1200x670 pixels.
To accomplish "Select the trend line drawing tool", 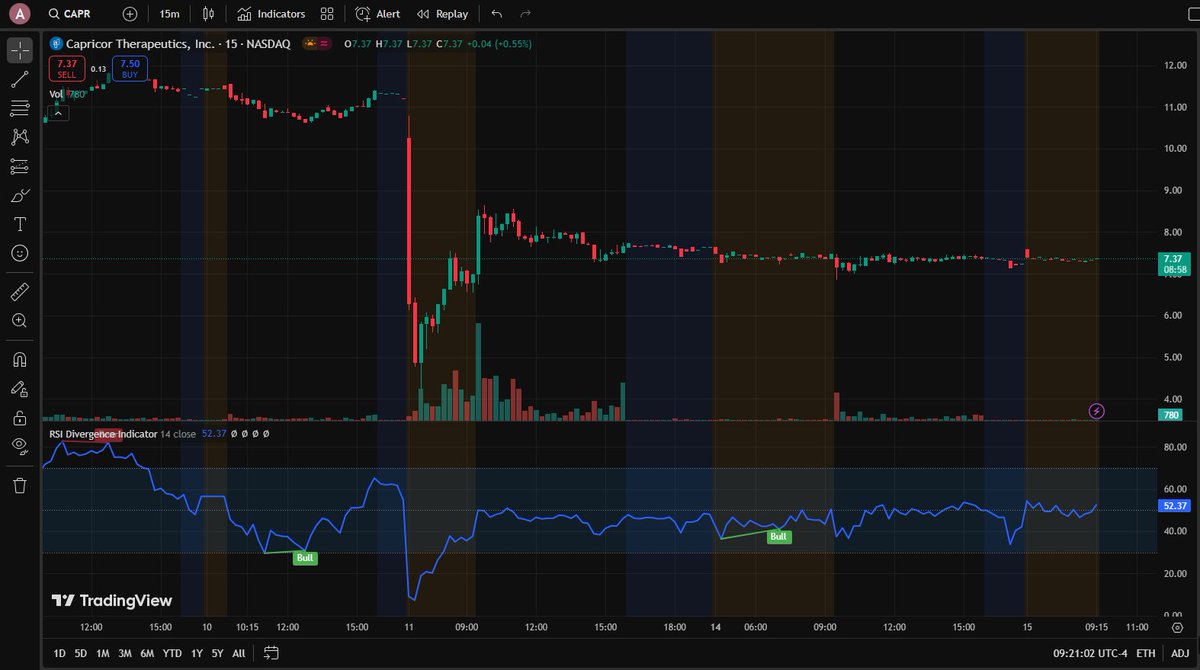I will click(20, 79).
